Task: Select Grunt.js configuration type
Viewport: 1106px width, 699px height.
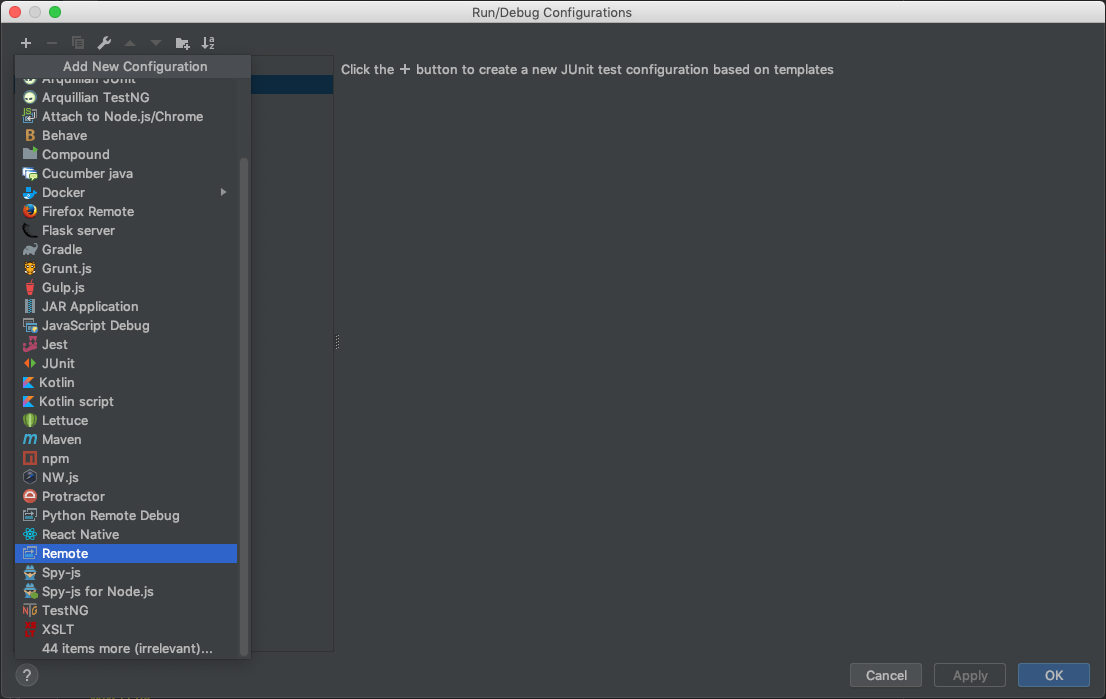Action: pos(126,269)
